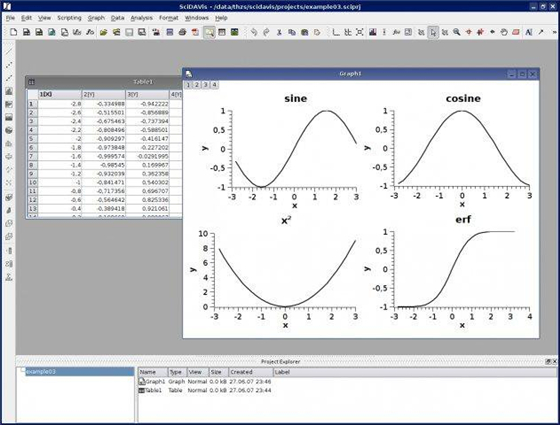Select example03 folder in project tree
This screenshot has width=560, height=425.
click(x=41, y=372)
